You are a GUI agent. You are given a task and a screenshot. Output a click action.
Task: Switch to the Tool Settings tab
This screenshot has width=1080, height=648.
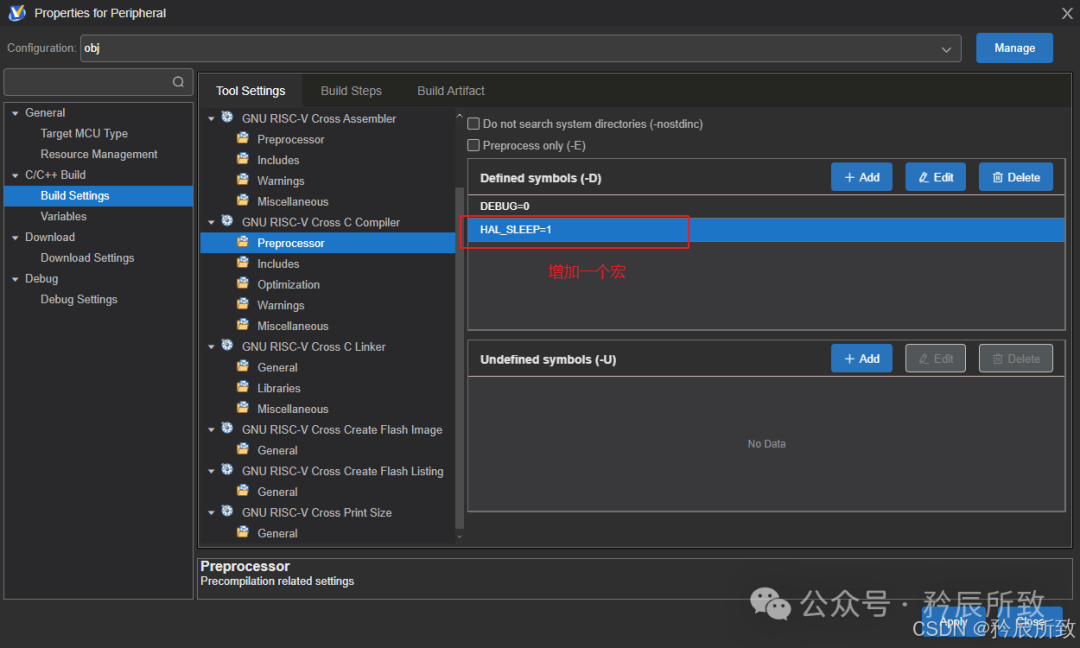pyautogui.click(x=250, y=91)
